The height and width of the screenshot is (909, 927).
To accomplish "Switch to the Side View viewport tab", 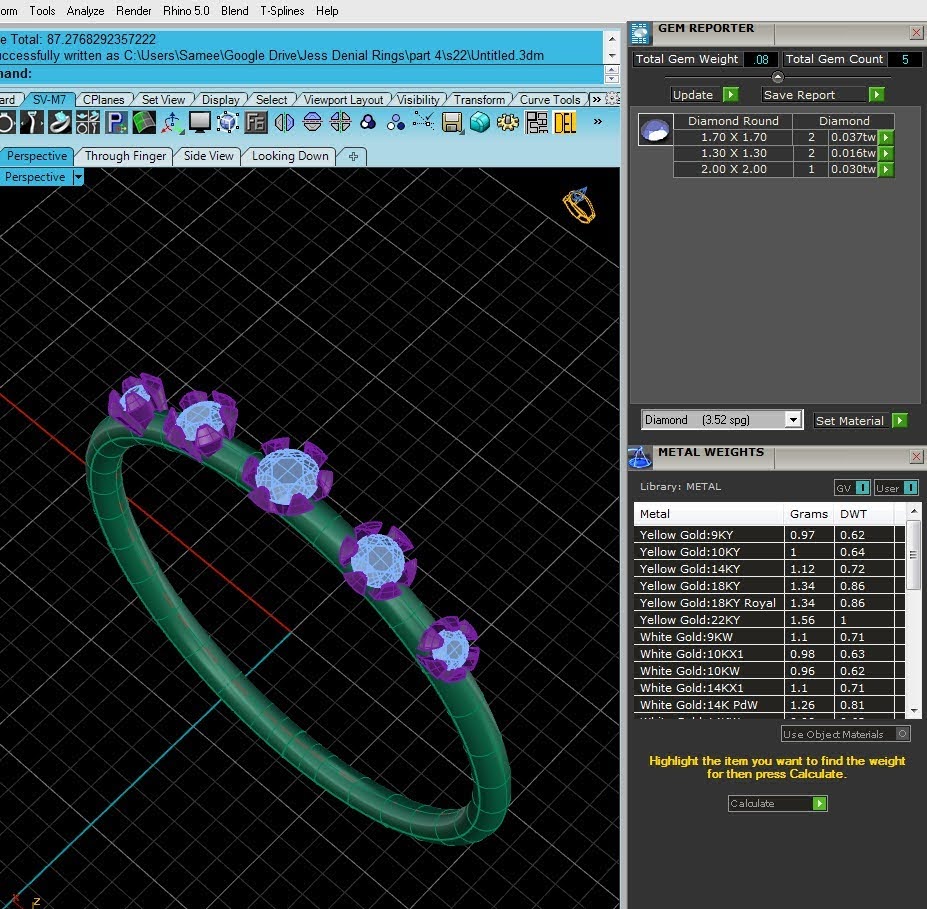I will [209, 156].
